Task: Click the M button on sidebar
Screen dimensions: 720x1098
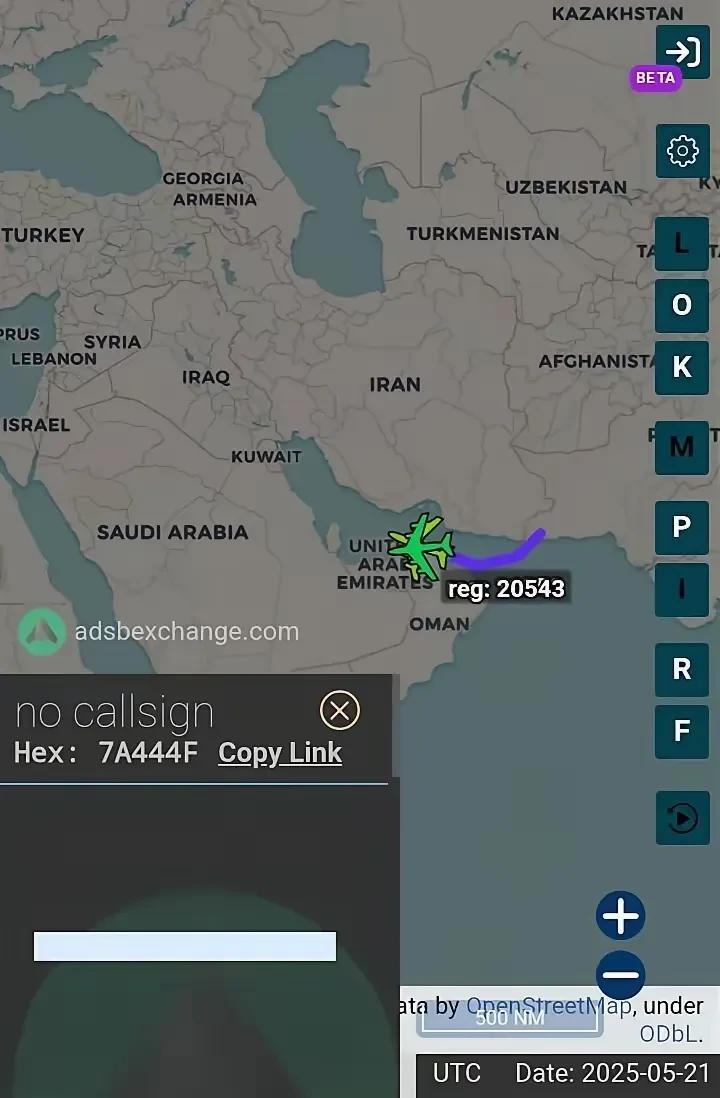Action: tap(682, 447)
